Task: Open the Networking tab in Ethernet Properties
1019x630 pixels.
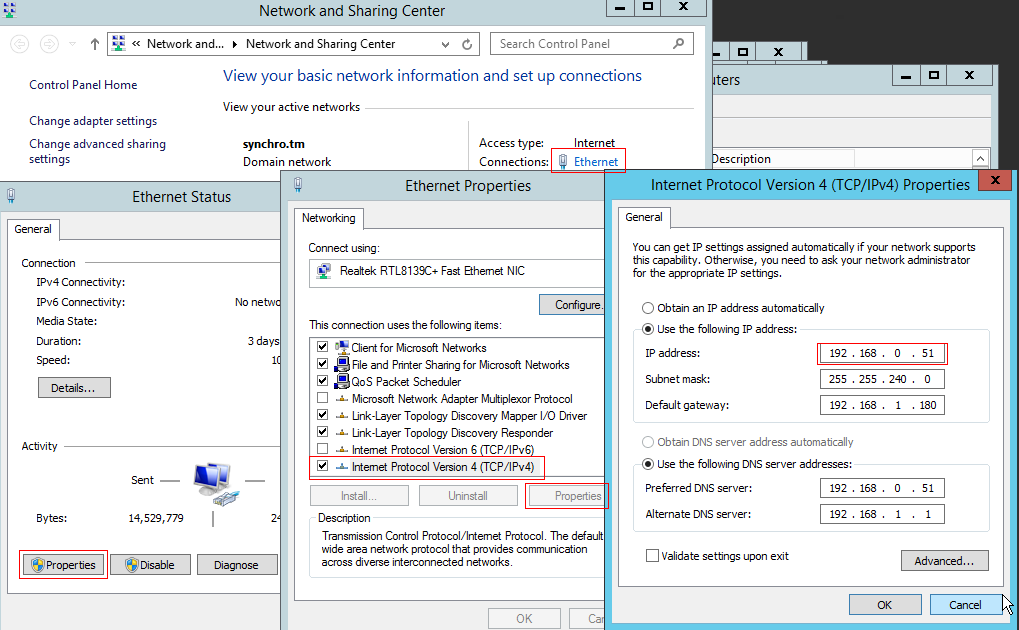Action: [x=328, y=218]
